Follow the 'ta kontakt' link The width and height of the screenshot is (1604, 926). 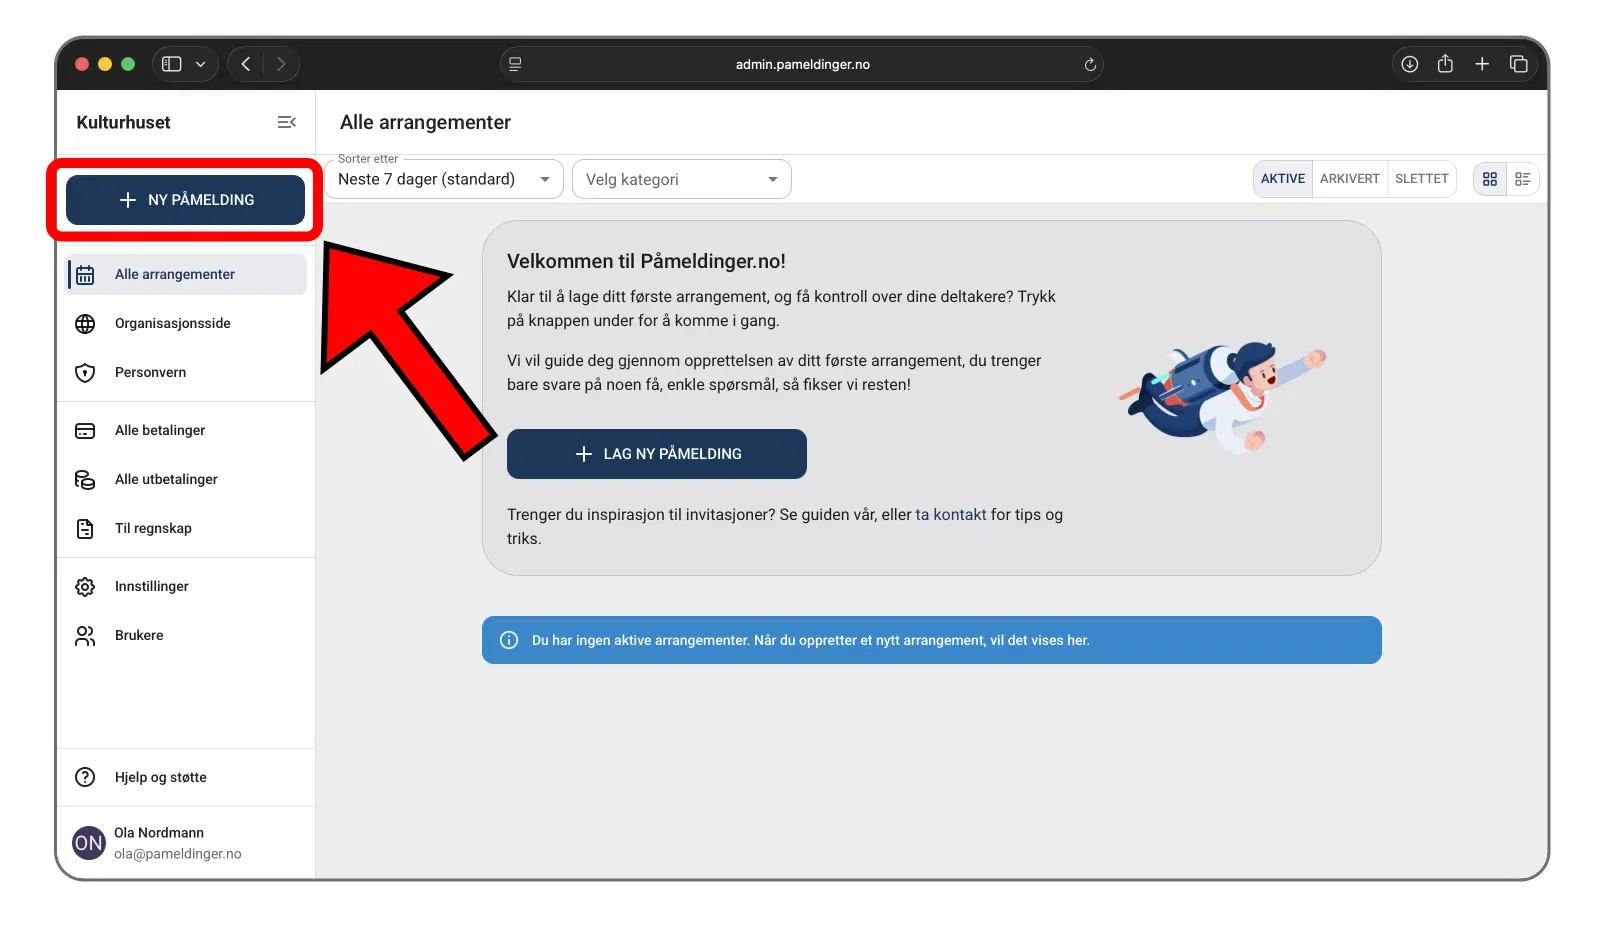point(950,515)
